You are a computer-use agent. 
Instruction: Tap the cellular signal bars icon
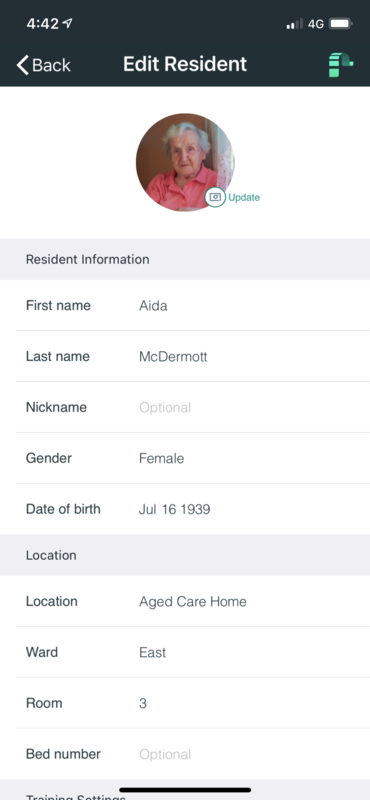294,23
